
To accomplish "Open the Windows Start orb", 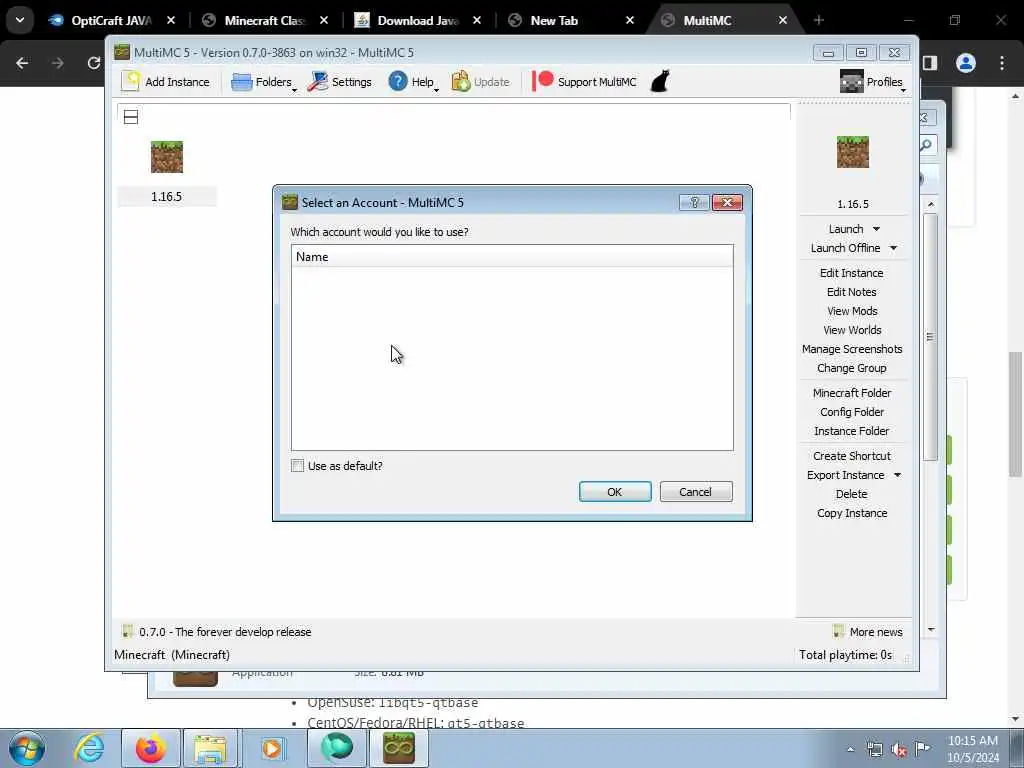I will 27,748.
